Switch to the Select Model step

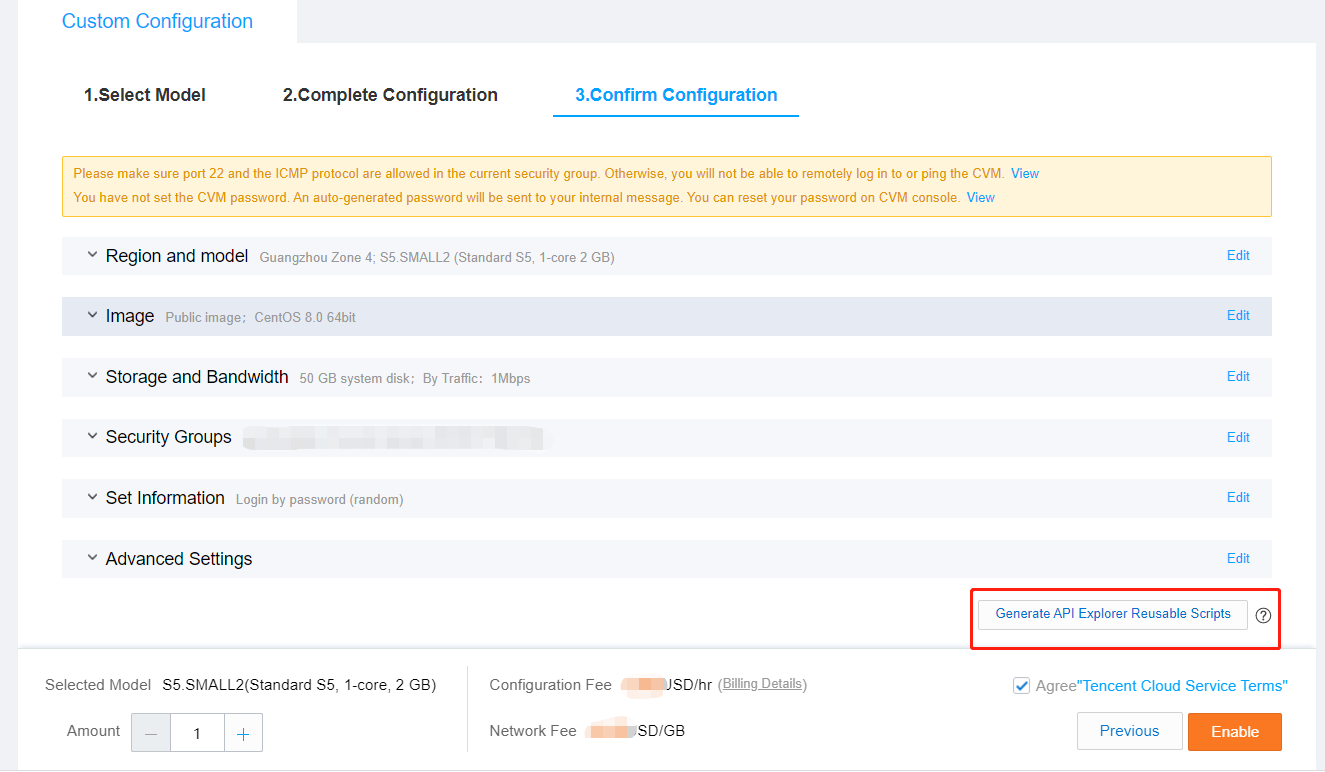pos(145,95)
